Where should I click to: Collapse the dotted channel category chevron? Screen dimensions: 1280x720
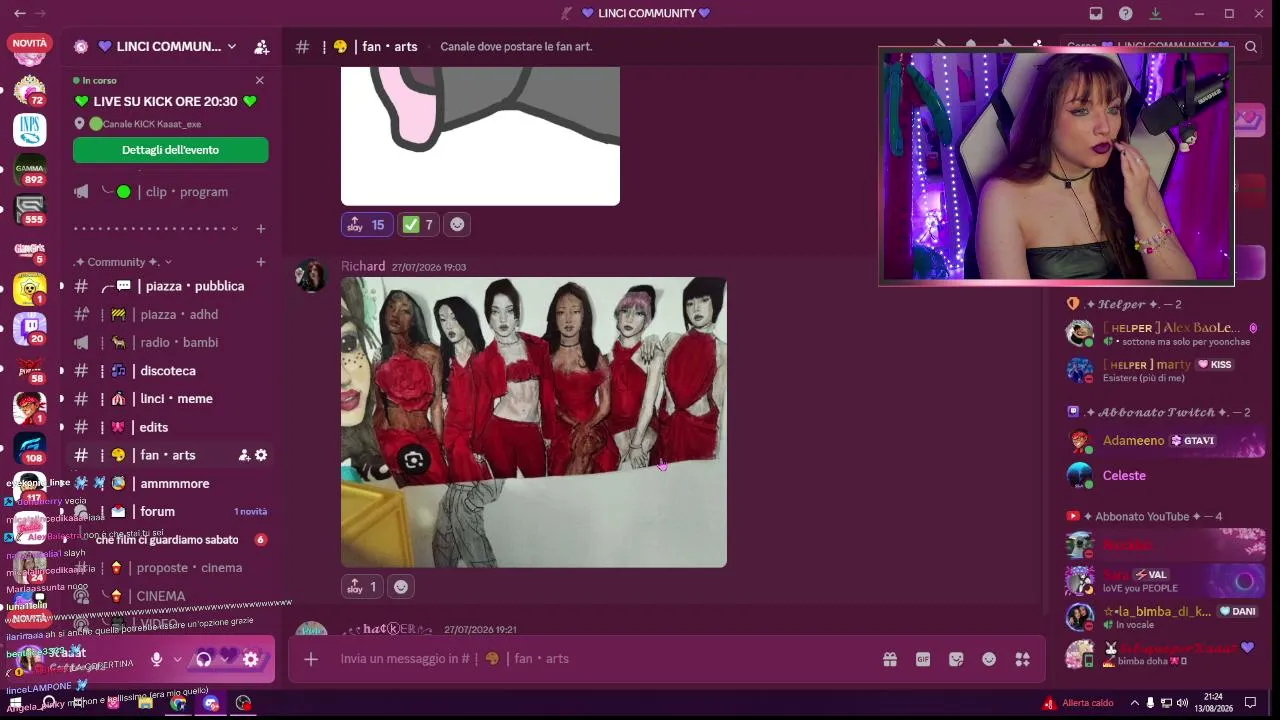[235, 229]
